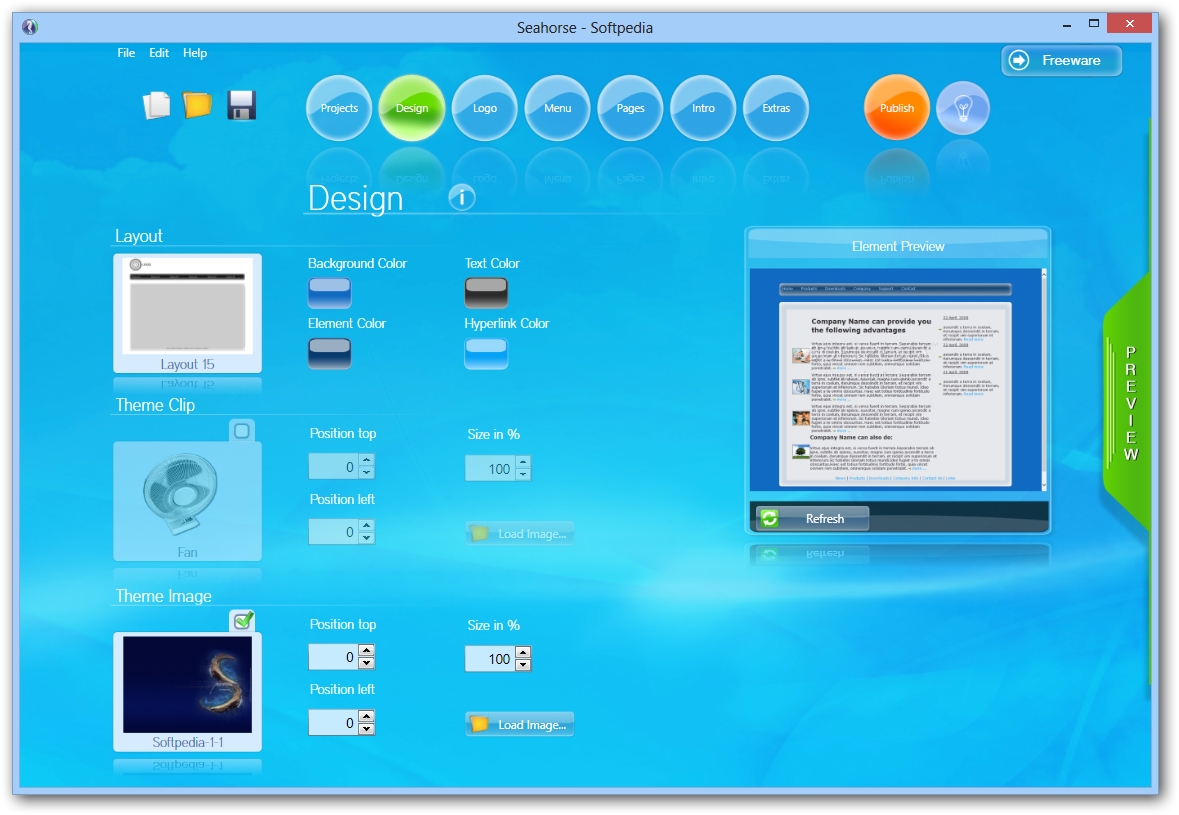Decrease Theme Image Position top value

coord(366,662)
